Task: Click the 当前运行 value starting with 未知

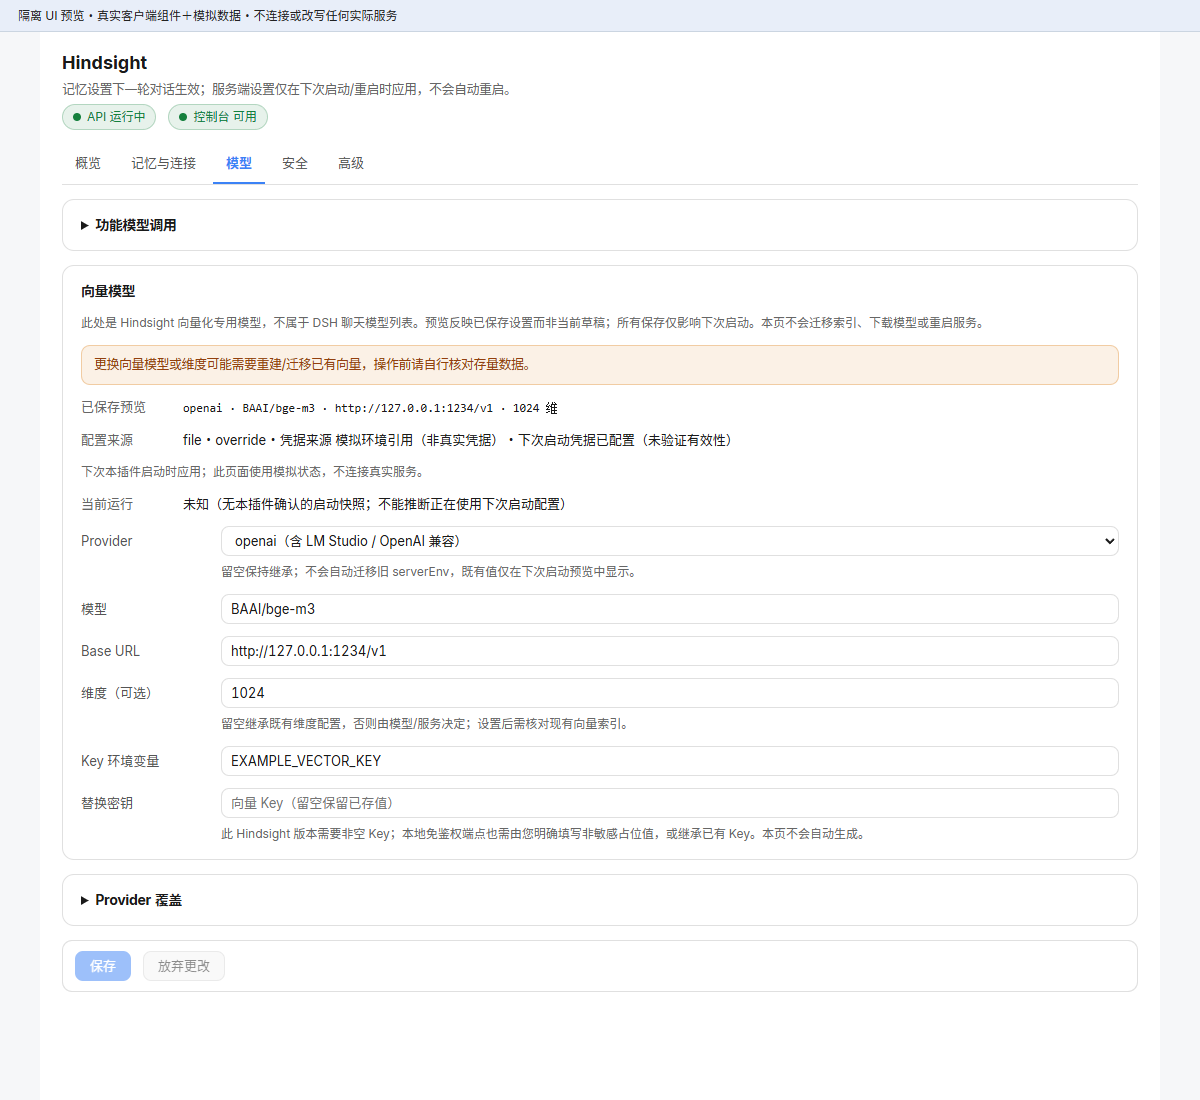Action: point(378,504)
